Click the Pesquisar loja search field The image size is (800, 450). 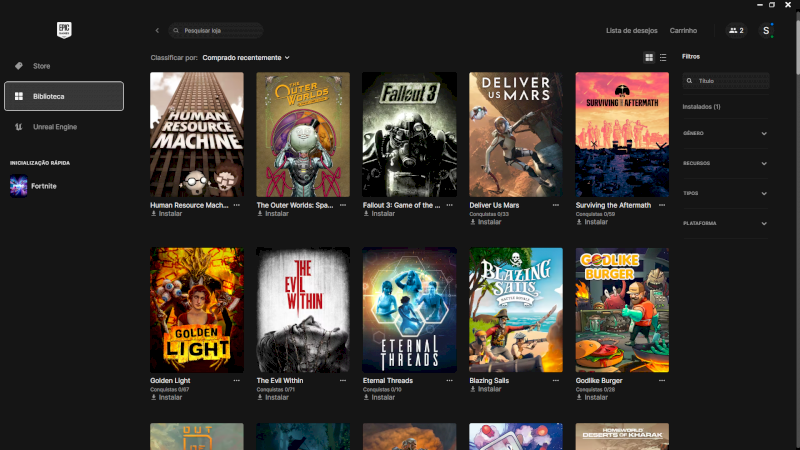(220, 31)
